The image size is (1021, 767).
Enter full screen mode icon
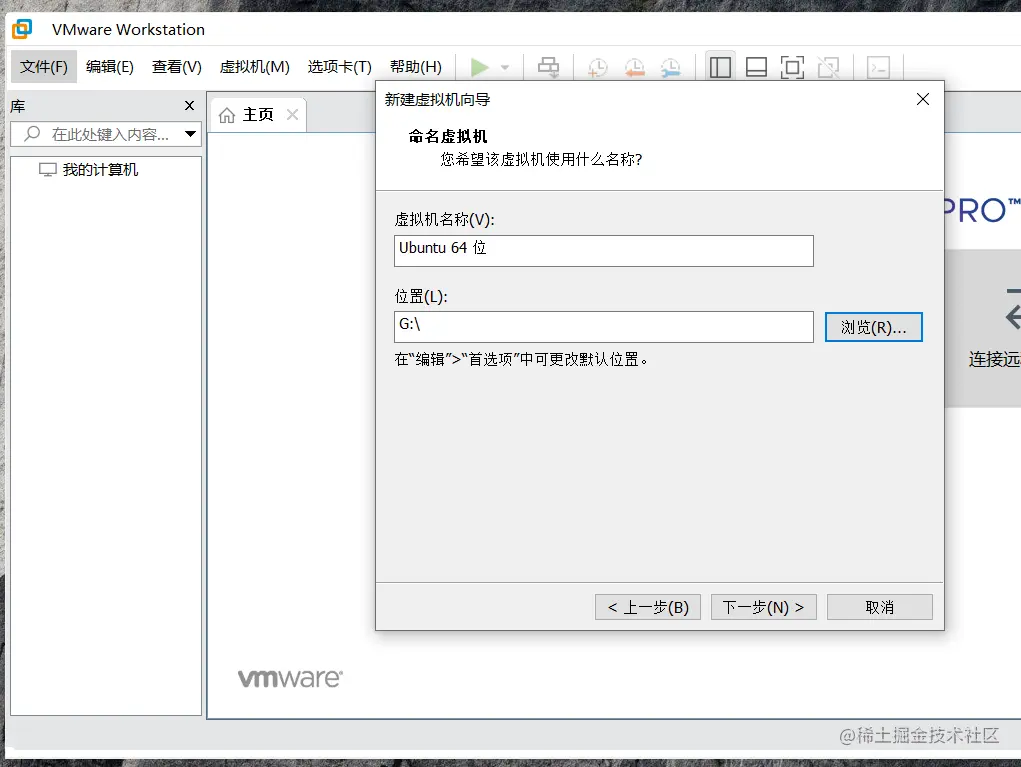coord(792,67)
